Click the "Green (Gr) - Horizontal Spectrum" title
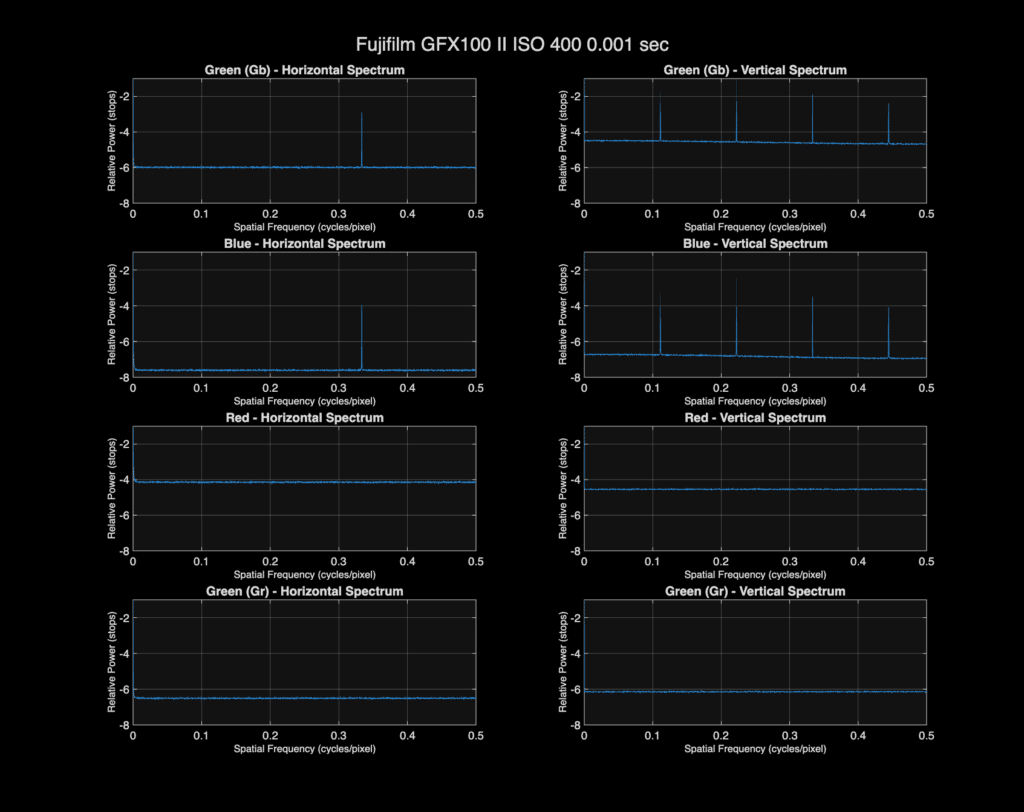1024x812 pixels. click(304, 591)
